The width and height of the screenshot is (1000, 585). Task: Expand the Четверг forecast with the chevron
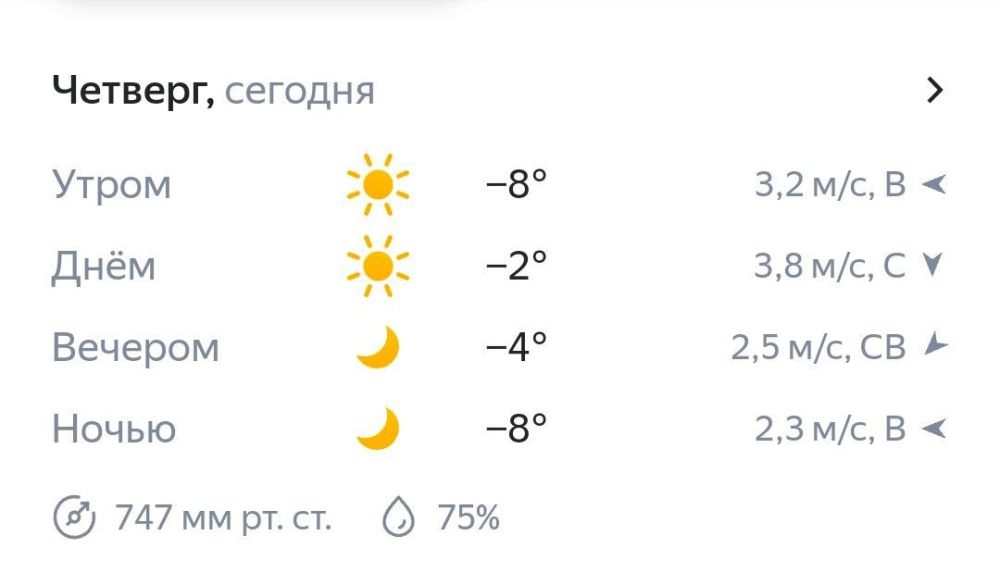point(936,89)
